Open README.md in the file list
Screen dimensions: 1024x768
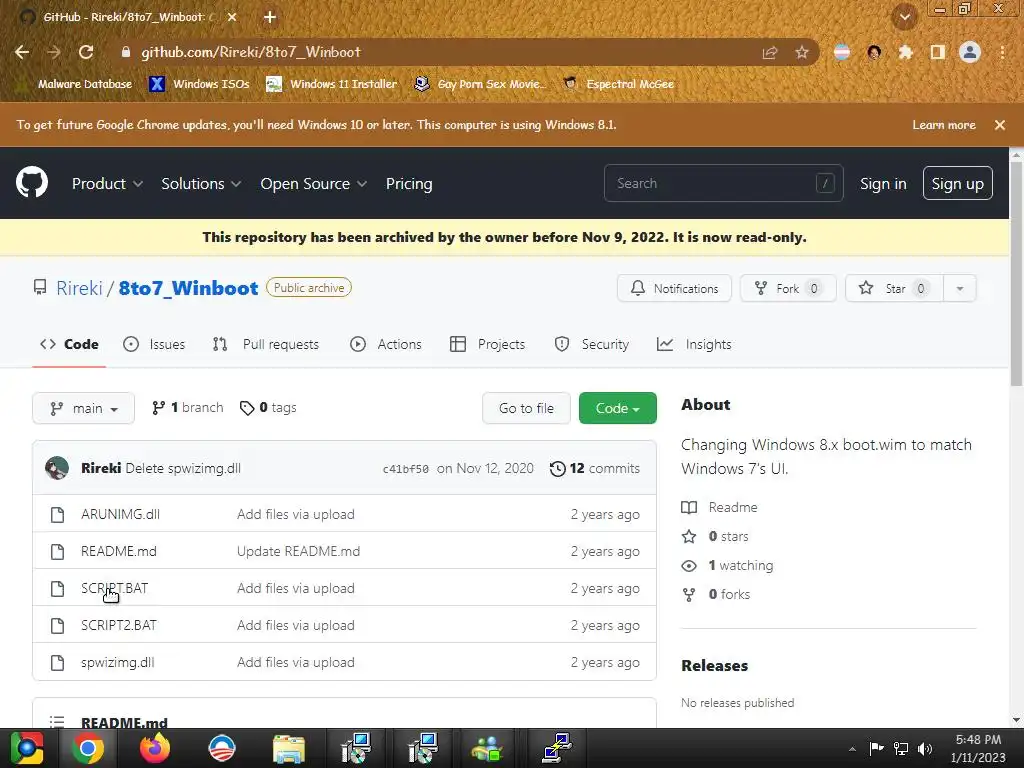pos(119,551)
